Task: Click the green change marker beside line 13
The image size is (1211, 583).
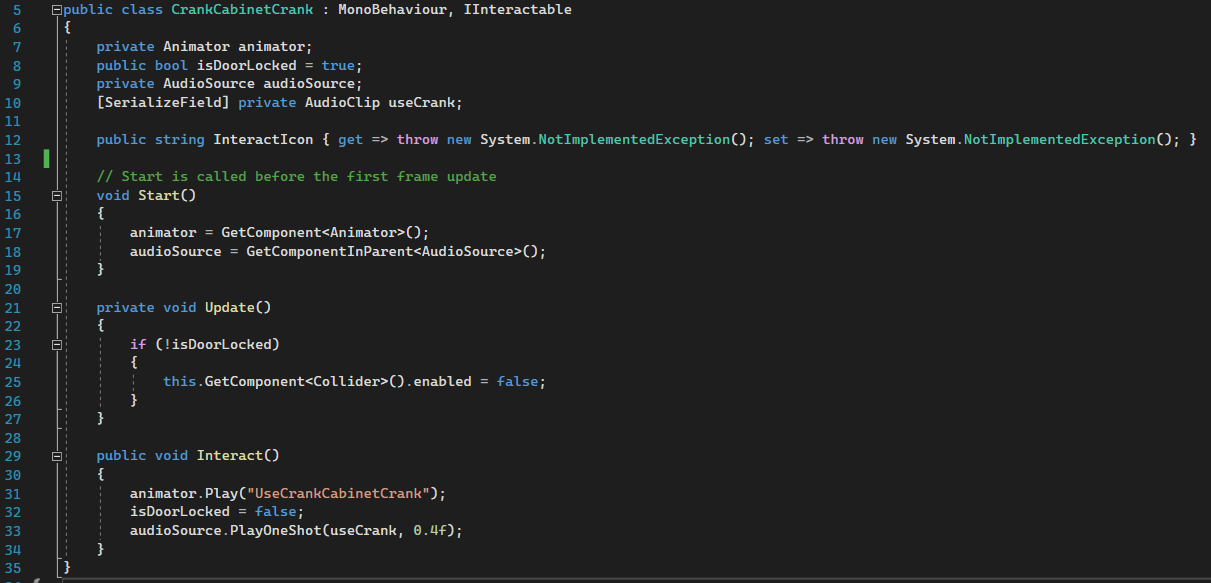Action: 46,159
